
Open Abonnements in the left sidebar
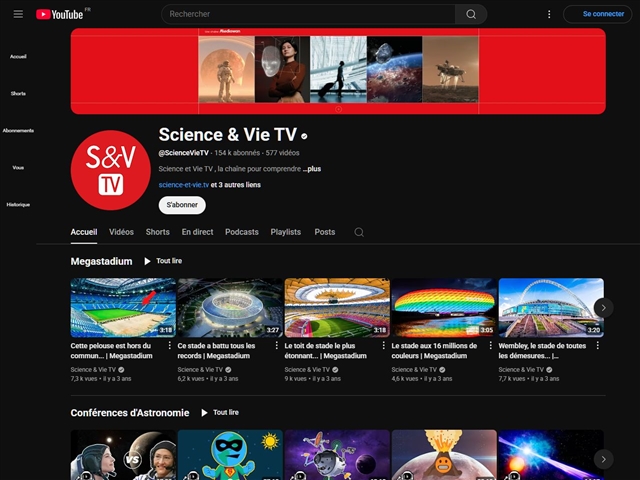[x=18, y=130]
